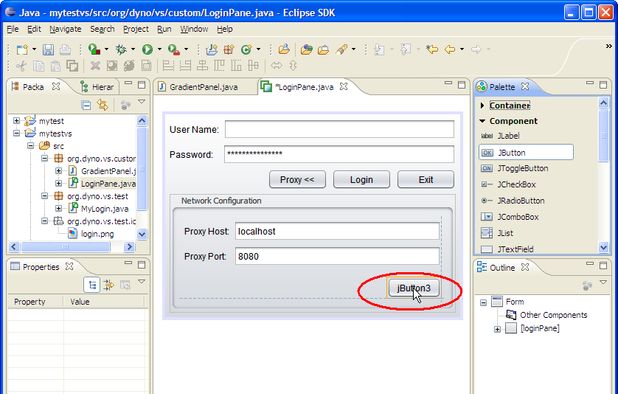The image size is (618, 394).
Task: Expand the Container section in Palette
Action: pyautogui.click(x=482, y=105)
